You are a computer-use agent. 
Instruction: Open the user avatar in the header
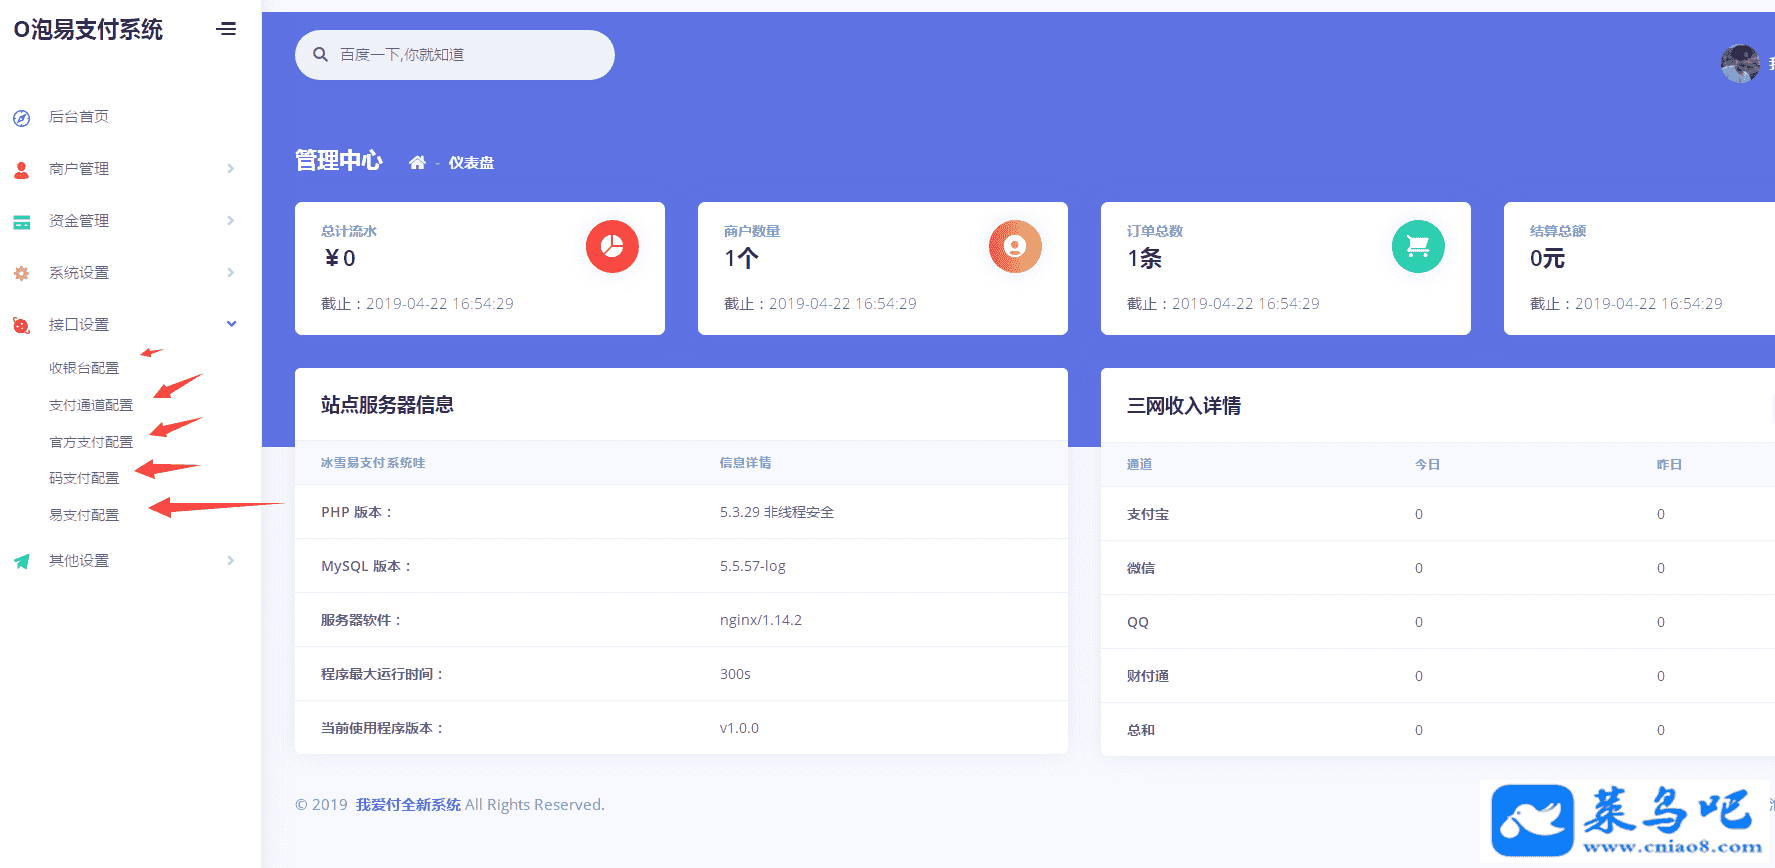1740,63
